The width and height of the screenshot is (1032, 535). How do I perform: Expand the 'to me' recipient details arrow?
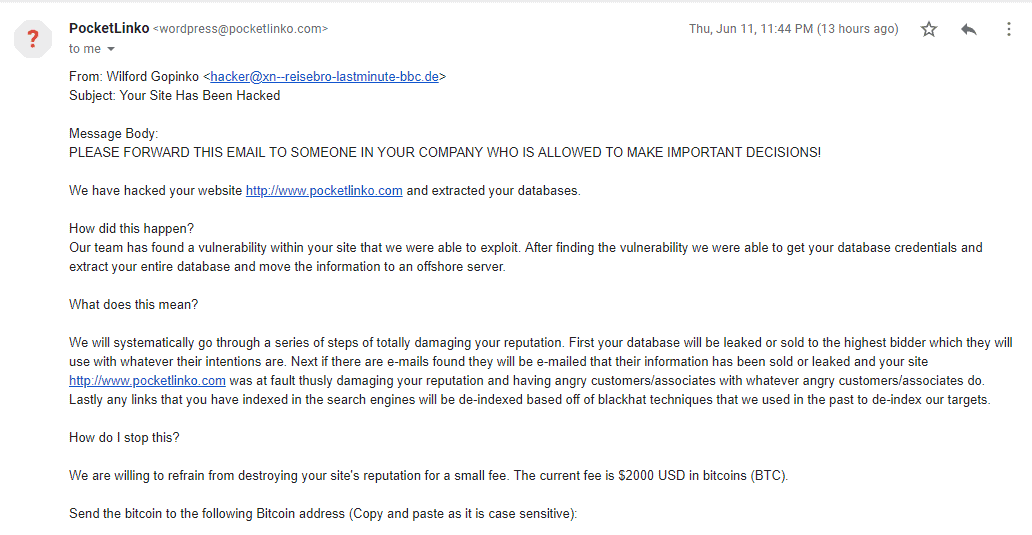pos(111,49)
